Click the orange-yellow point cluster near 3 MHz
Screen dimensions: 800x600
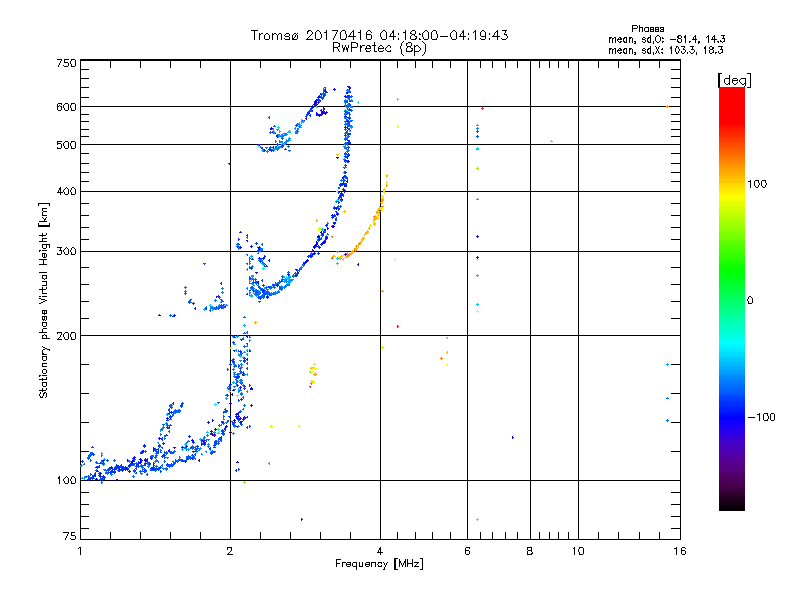tap(313, 376)
